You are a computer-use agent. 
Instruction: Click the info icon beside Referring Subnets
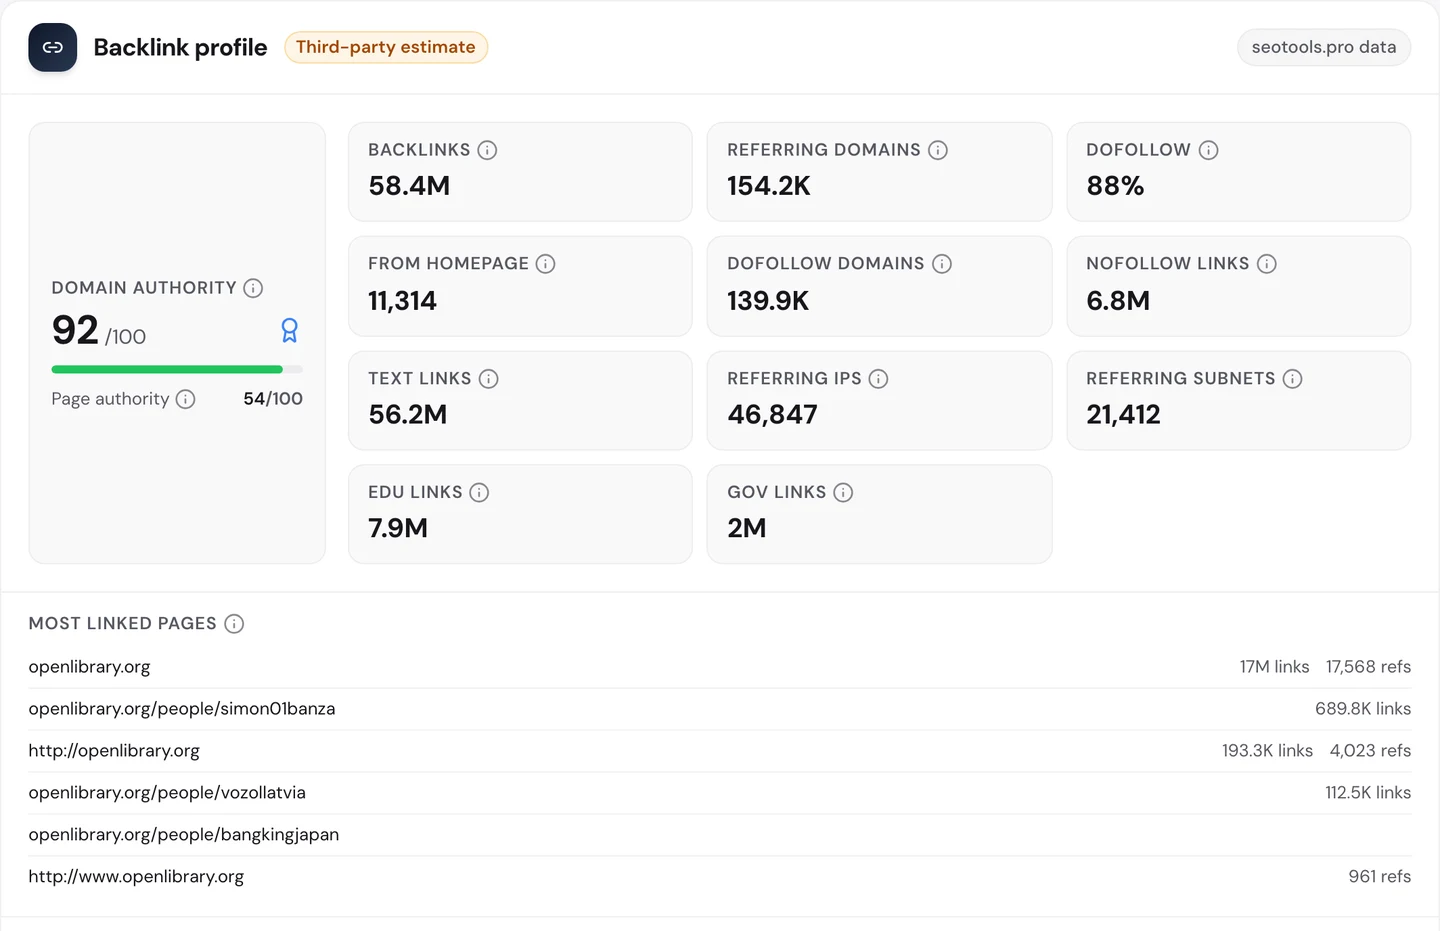1293,379
